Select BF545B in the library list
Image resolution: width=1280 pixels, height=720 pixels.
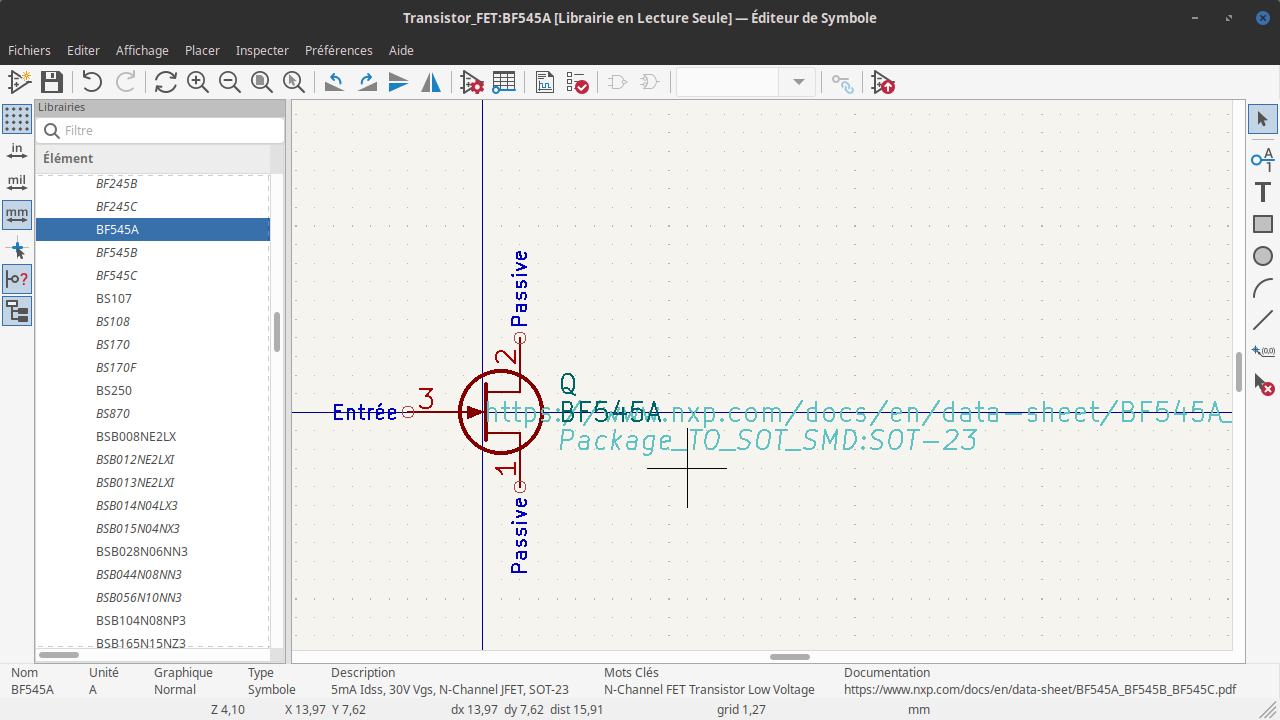(153, 253)
